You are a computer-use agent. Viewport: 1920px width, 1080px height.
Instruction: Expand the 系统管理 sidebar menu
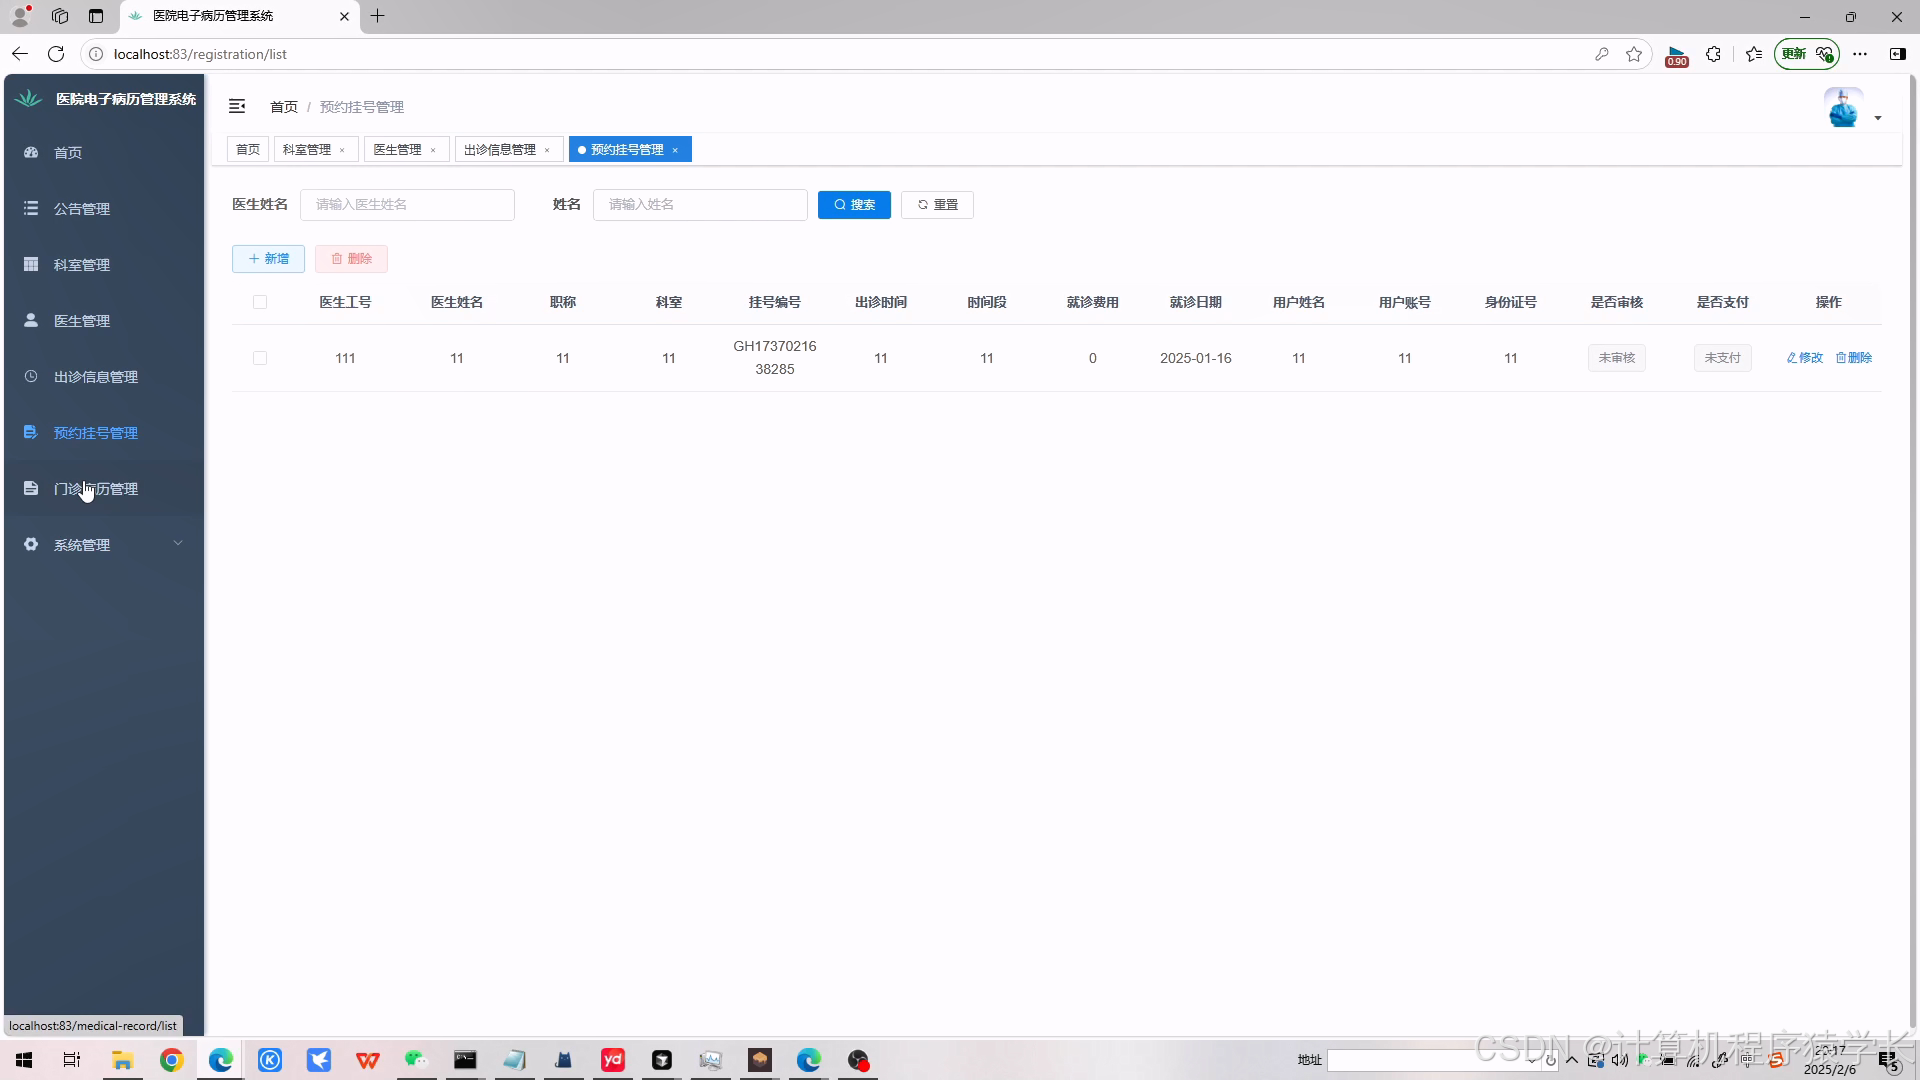pos(104,544)
